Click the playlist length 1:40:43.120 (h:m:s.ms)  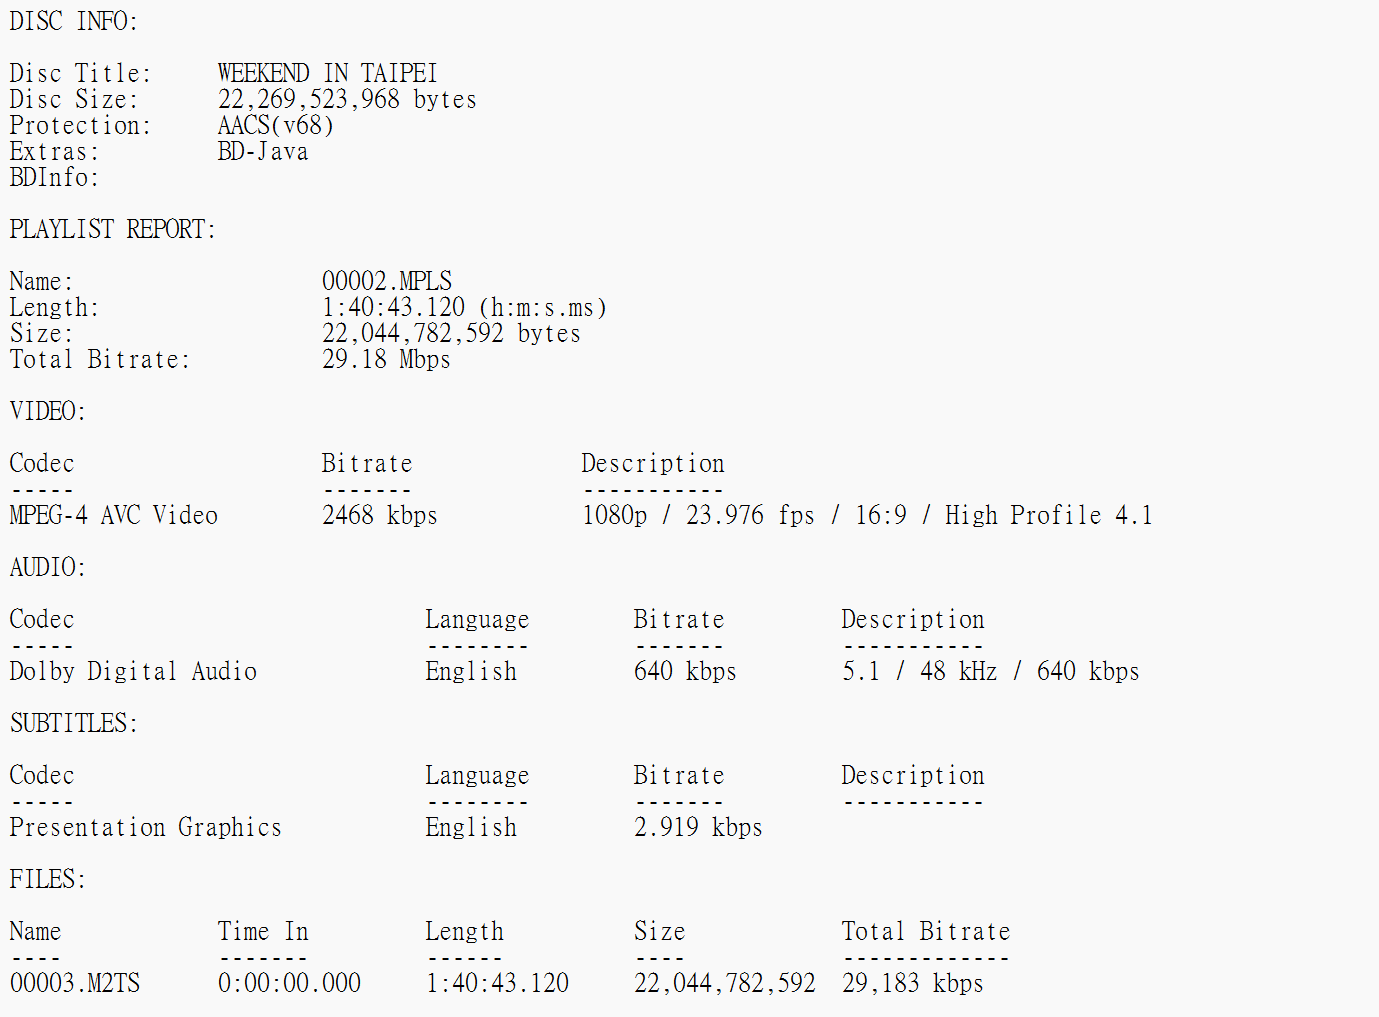pos(464,307)
